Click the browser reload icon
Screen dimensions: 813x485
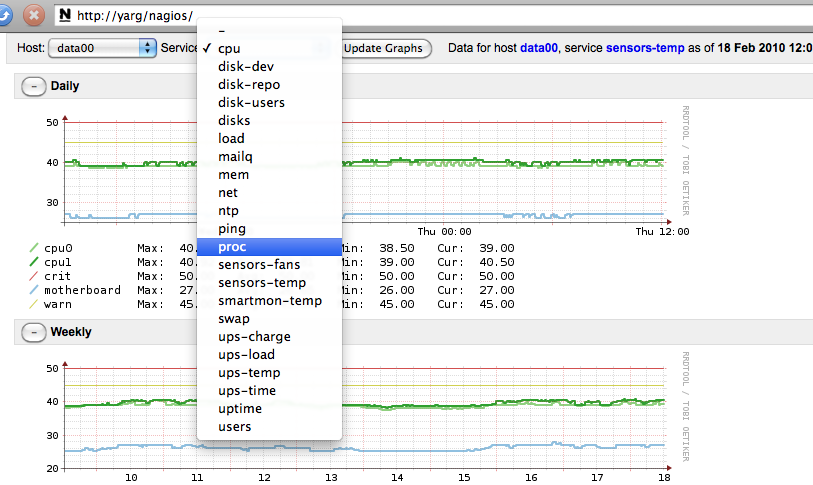[x=4, y=15]
